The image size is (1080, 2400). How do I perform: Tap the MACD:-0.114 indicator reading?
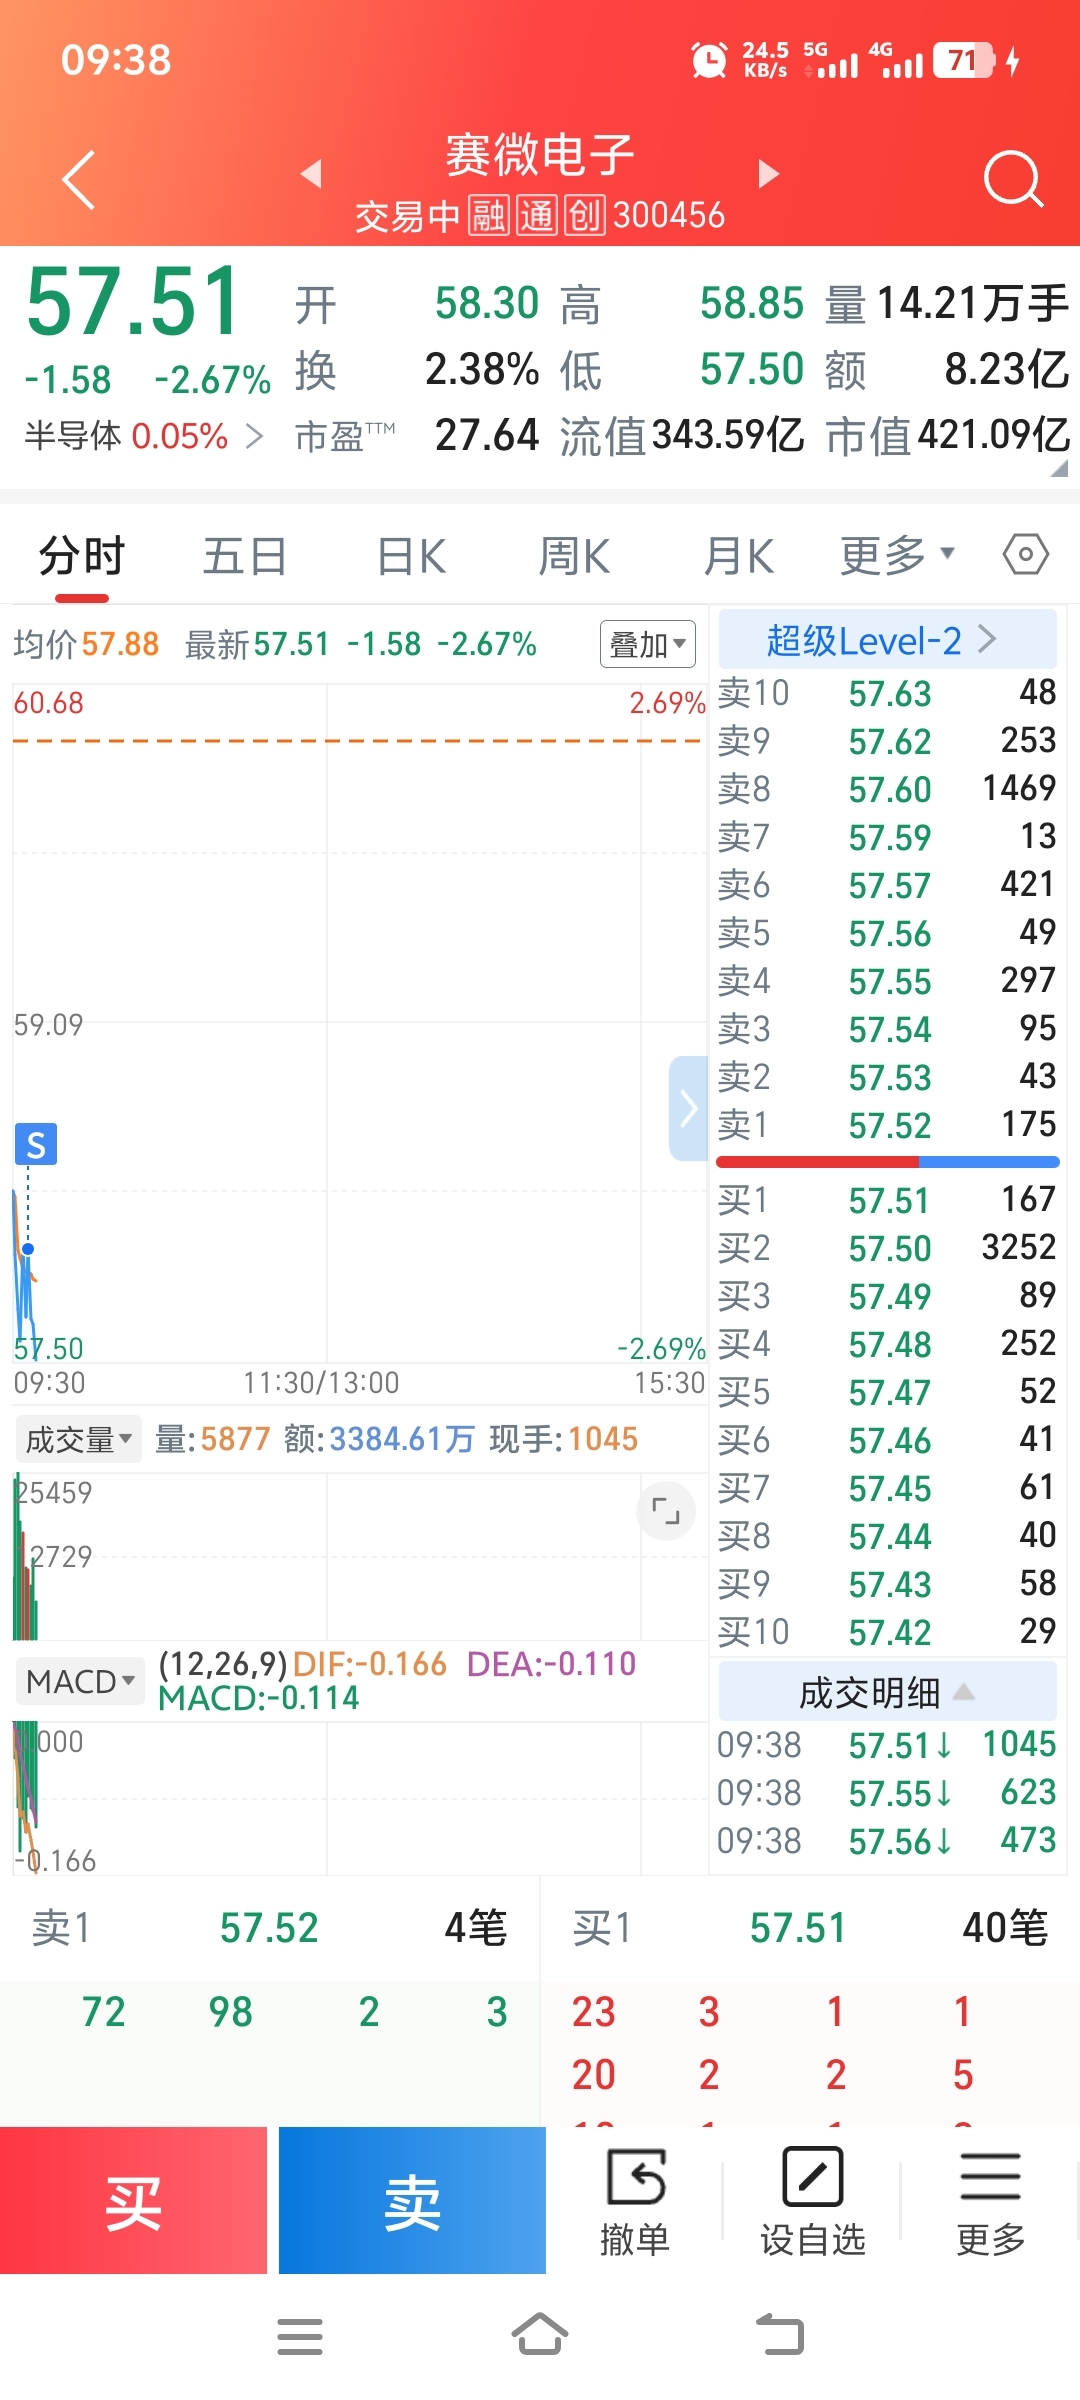258,1698
